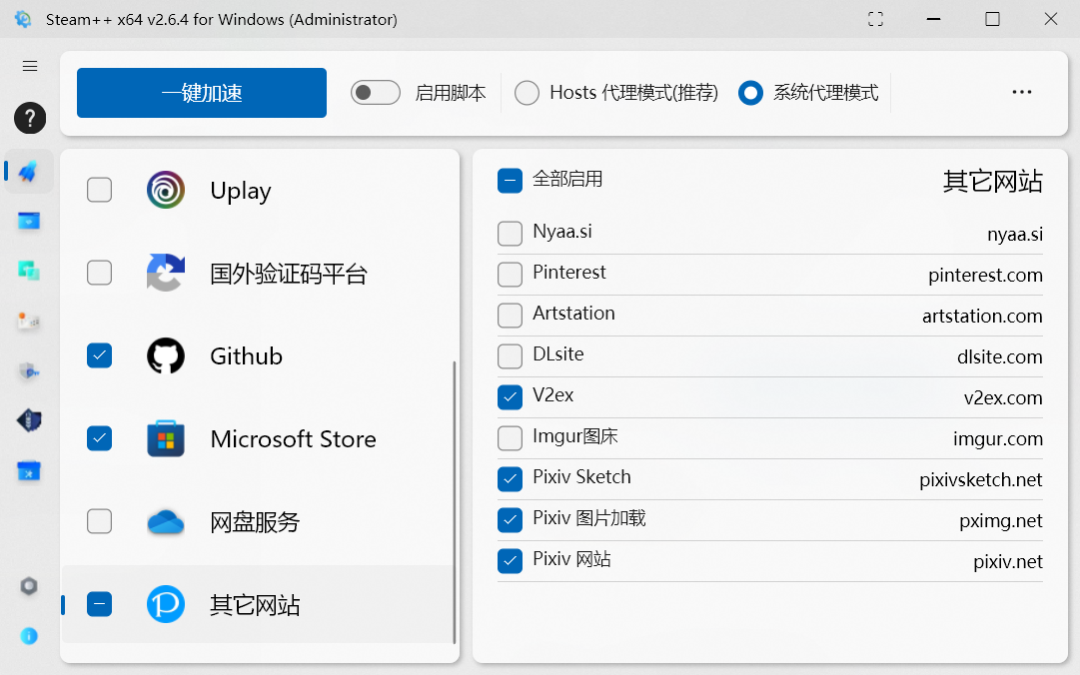Open the shield key authenticator sidebar icon
The width and height of the screenshot is (1080, 675).
tap(29, 371)
